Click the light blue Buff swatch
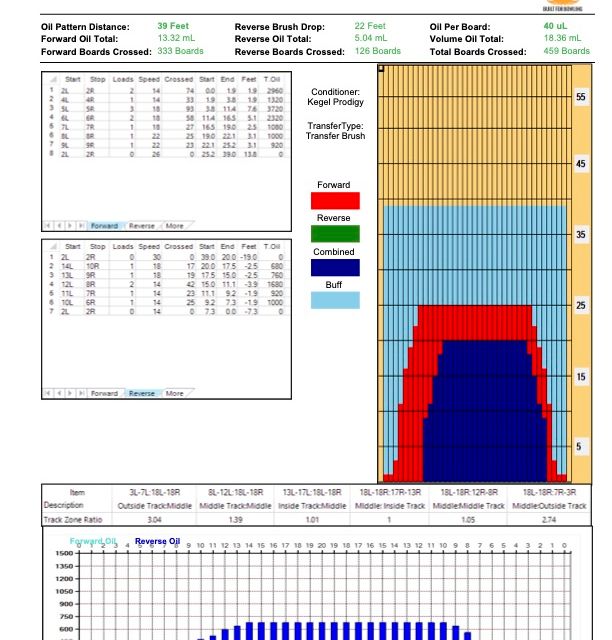 (x=335, y=300)
